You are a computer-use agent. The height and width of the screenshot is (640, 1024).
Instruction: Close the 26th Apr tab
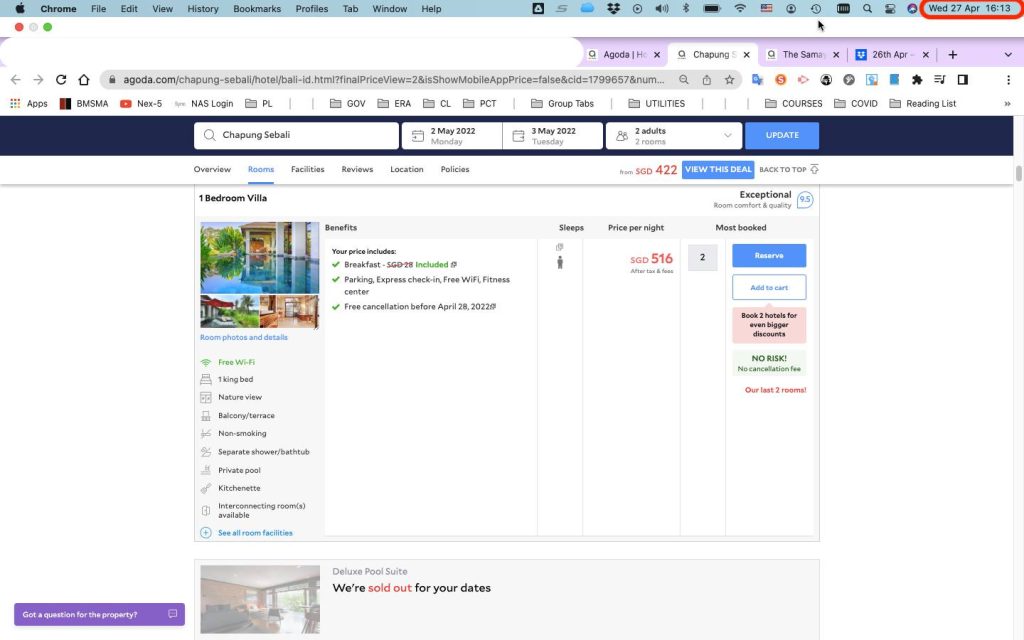tap(925, 55)
